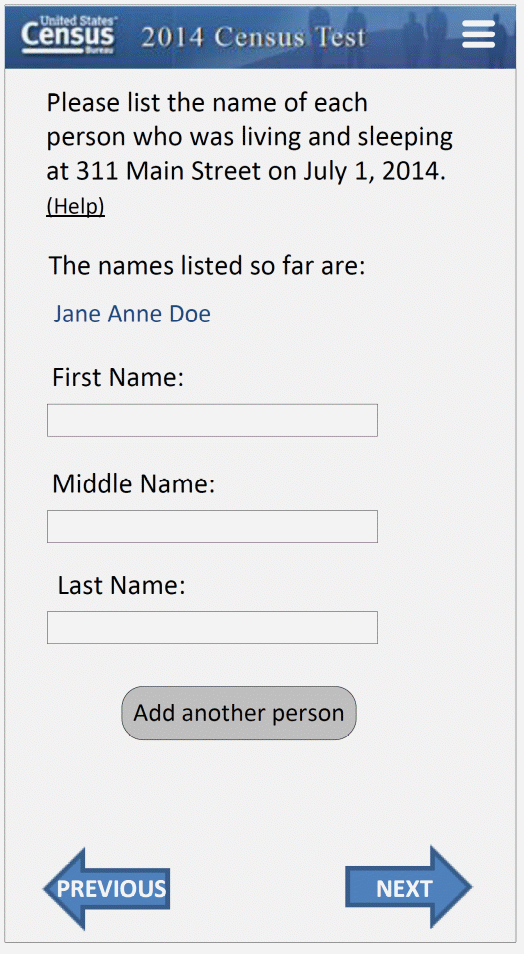Select the listed name Jane Anne Doe
Viewport: 524px width, 954px height.
pyautogui.click(x=132, y=313)
